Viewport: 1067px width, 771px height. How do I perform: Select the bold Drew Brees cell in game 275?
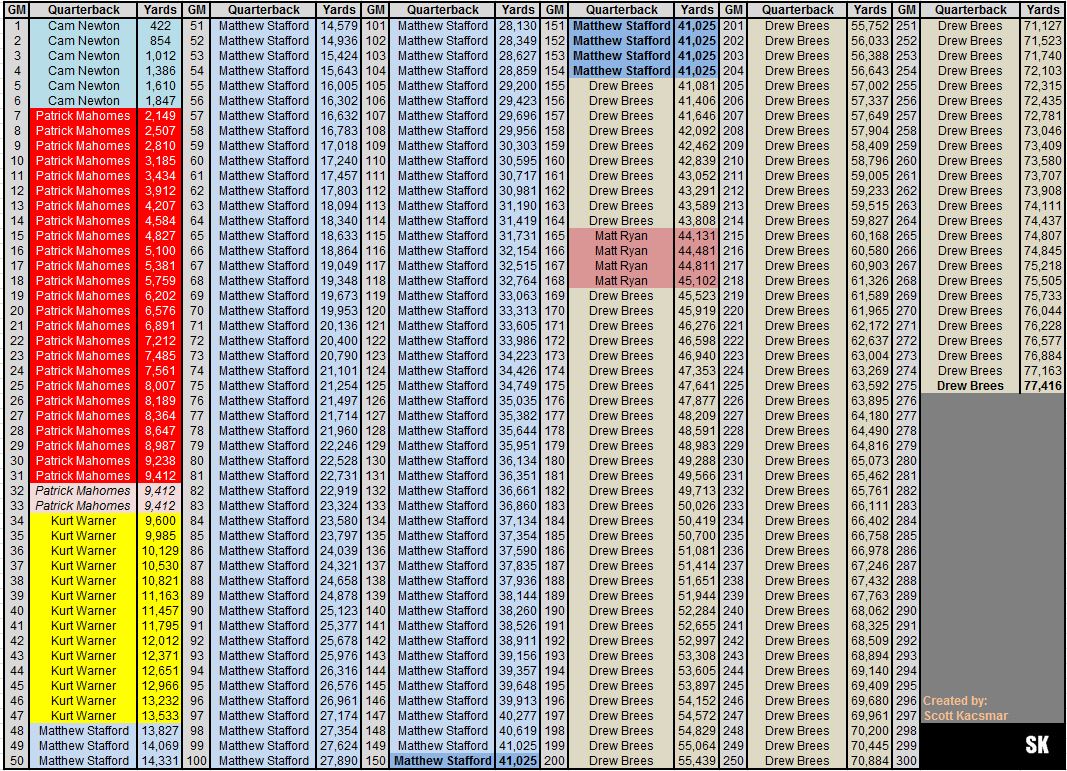click(970, 386)
